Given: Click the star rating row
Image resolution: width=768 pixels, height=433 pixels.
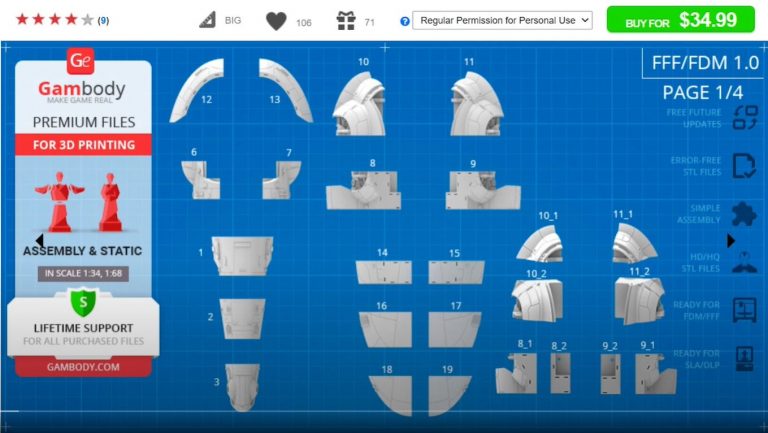Looking at the screenshot, I should coord(55,20).
